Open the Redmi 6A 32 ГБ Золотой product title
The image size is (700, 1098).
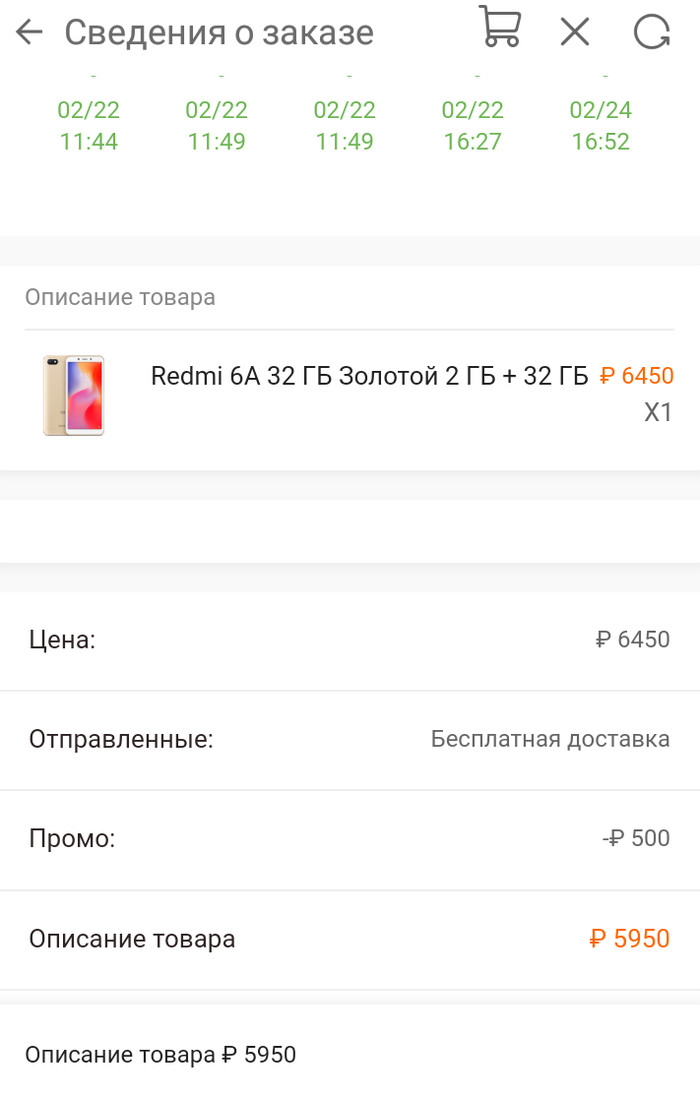(369, 376)
